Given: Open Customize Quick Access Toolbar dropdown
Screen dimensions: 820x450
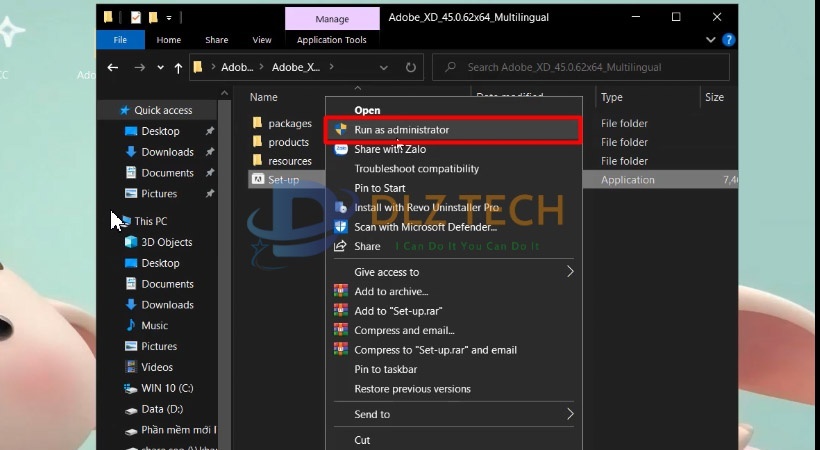Looking at the screenshot, I should pyautogui.click(x=169, y=18).
